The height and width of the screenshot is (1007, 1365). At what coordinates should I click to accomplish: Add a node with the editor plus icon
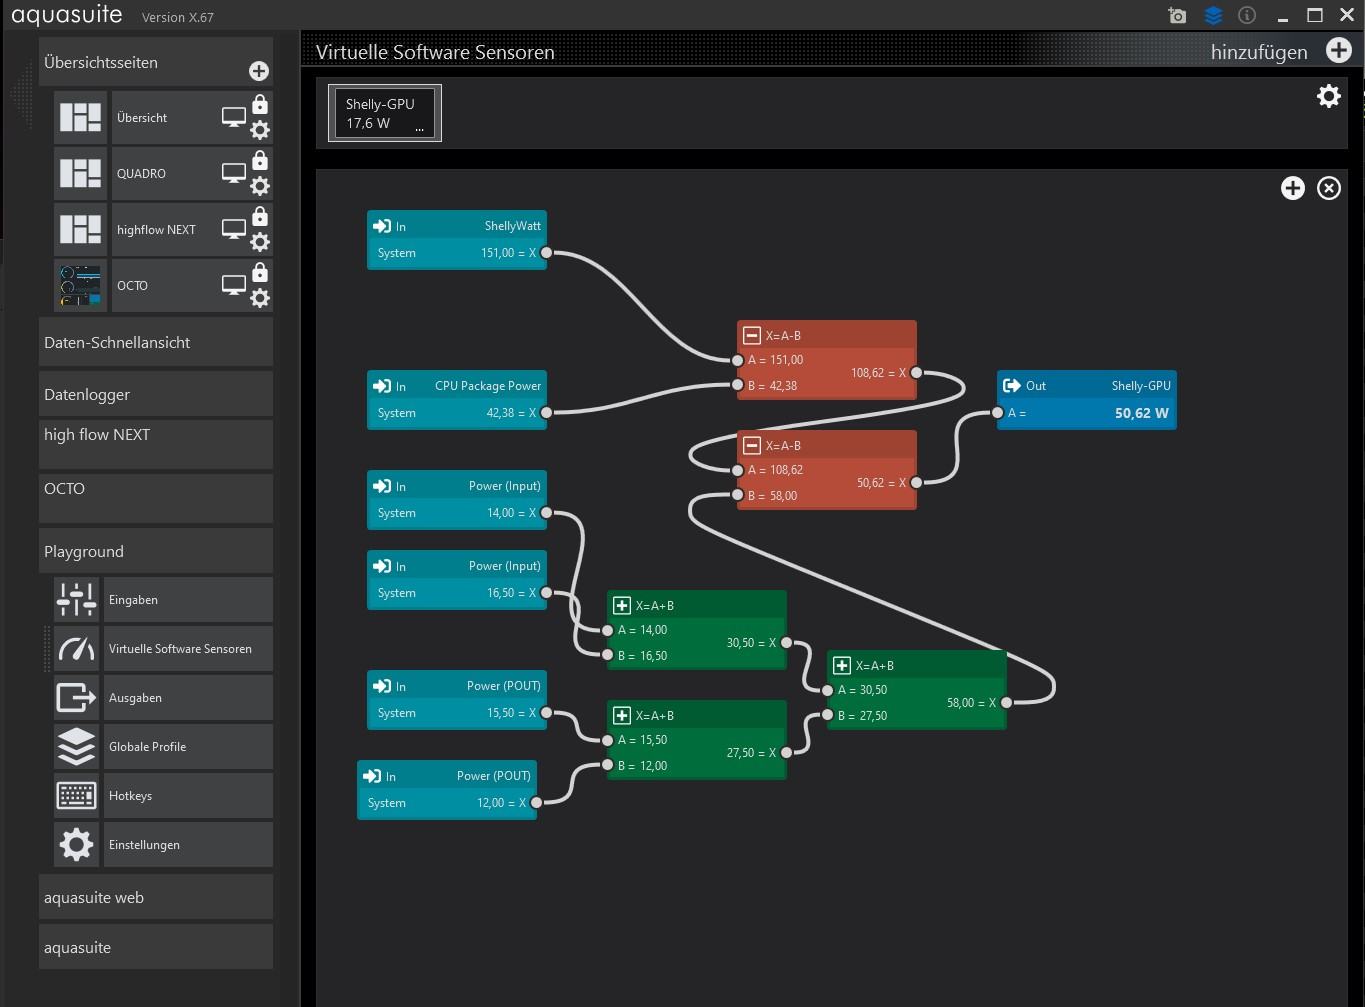point(1293,188)
